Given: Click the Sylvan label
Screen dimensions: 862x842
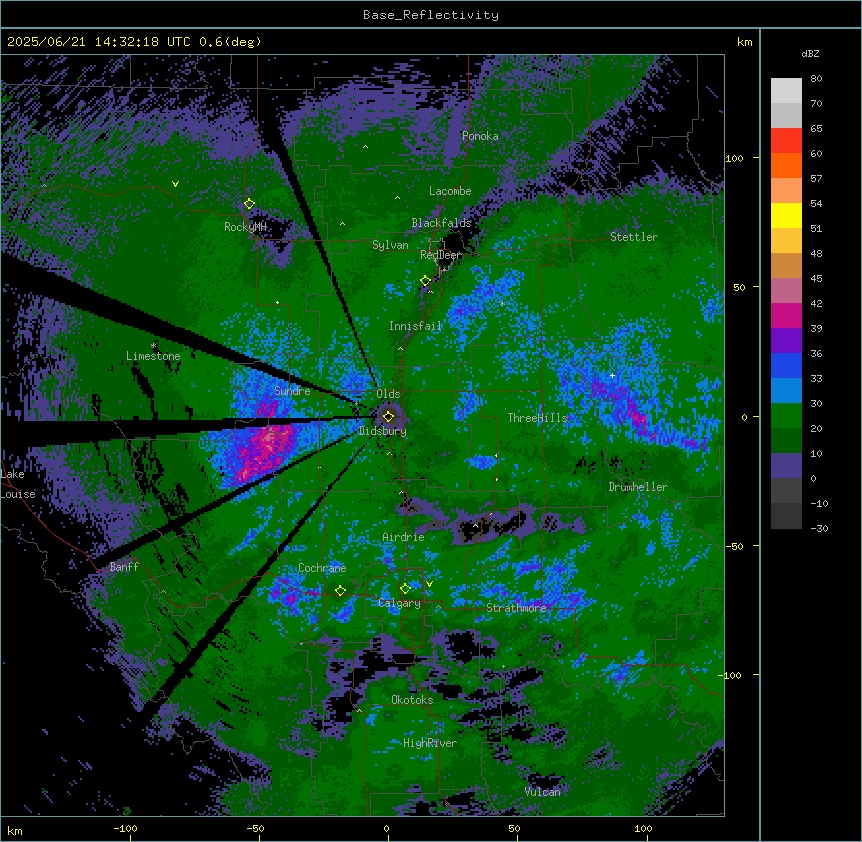Looking at the screenshot, I should coord(390,245).
